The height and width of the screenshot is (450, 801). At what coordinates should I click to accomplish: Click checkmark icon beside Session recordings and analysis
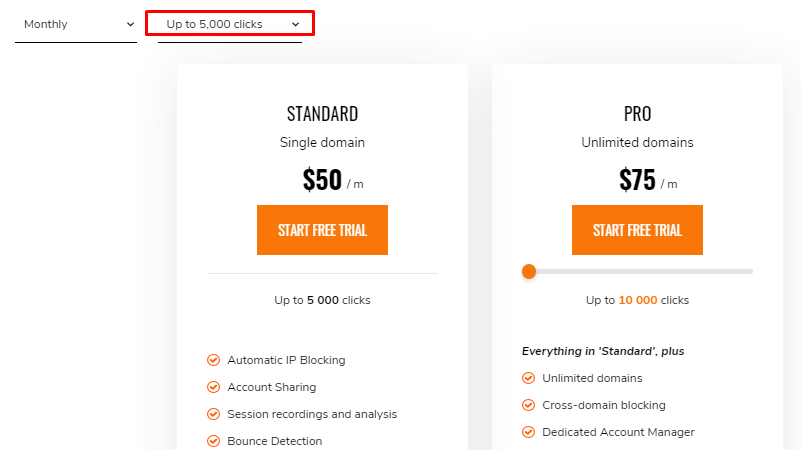point(213,414)
